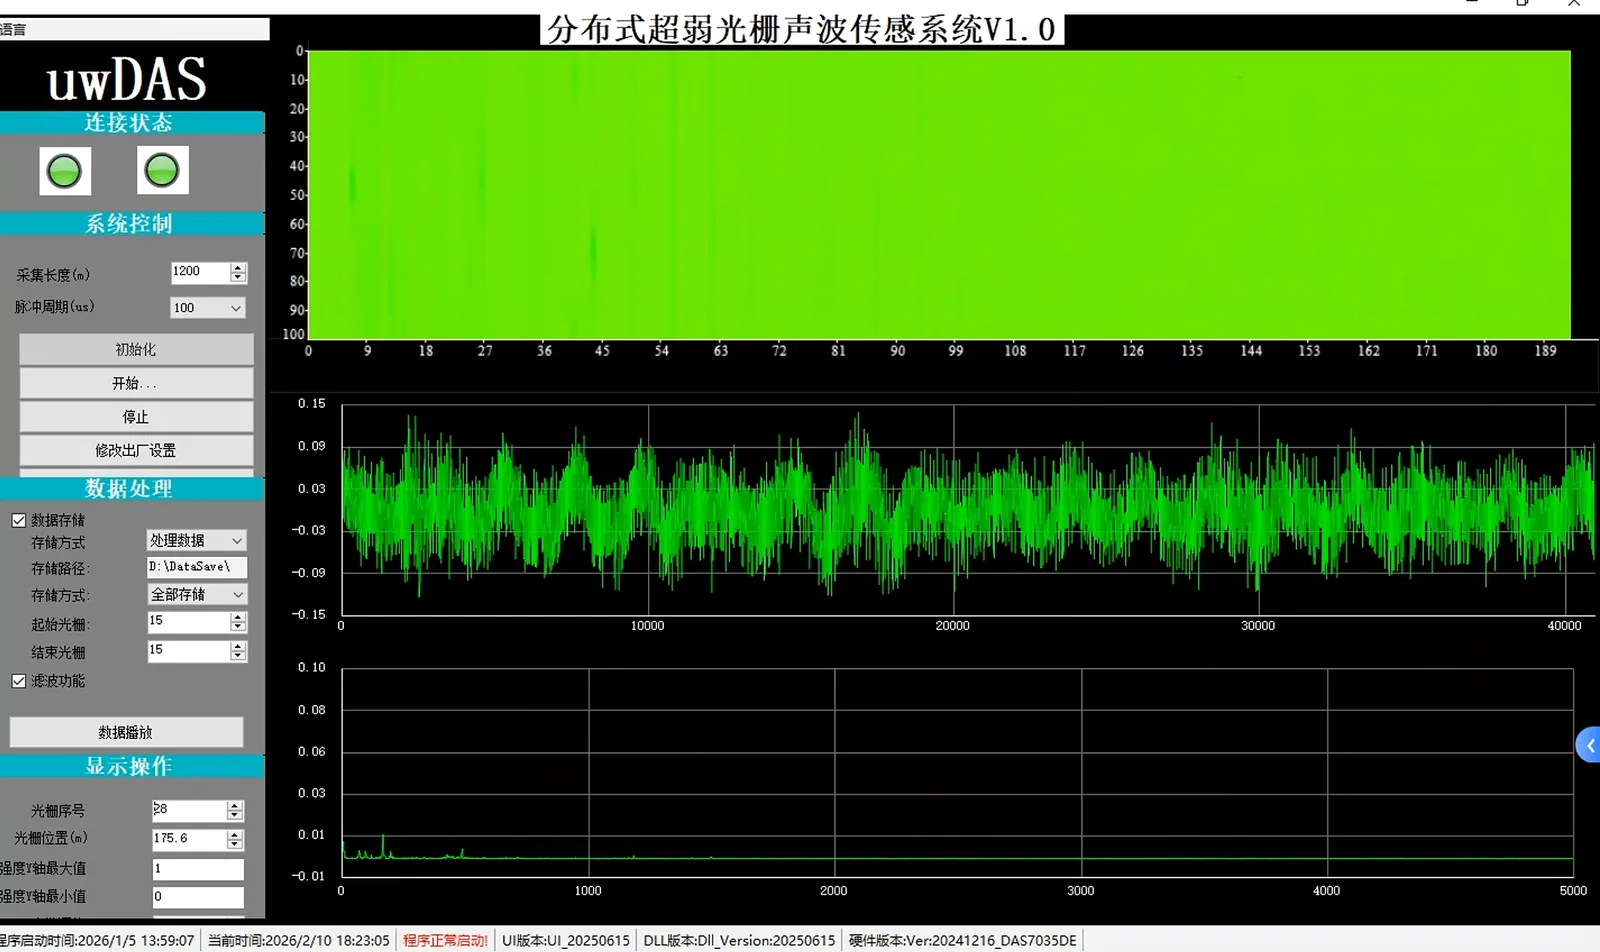Decrease 光栅位置(m) with the down arrow
This screenshot has width=1600, height=952.
(x=235, y=844)
